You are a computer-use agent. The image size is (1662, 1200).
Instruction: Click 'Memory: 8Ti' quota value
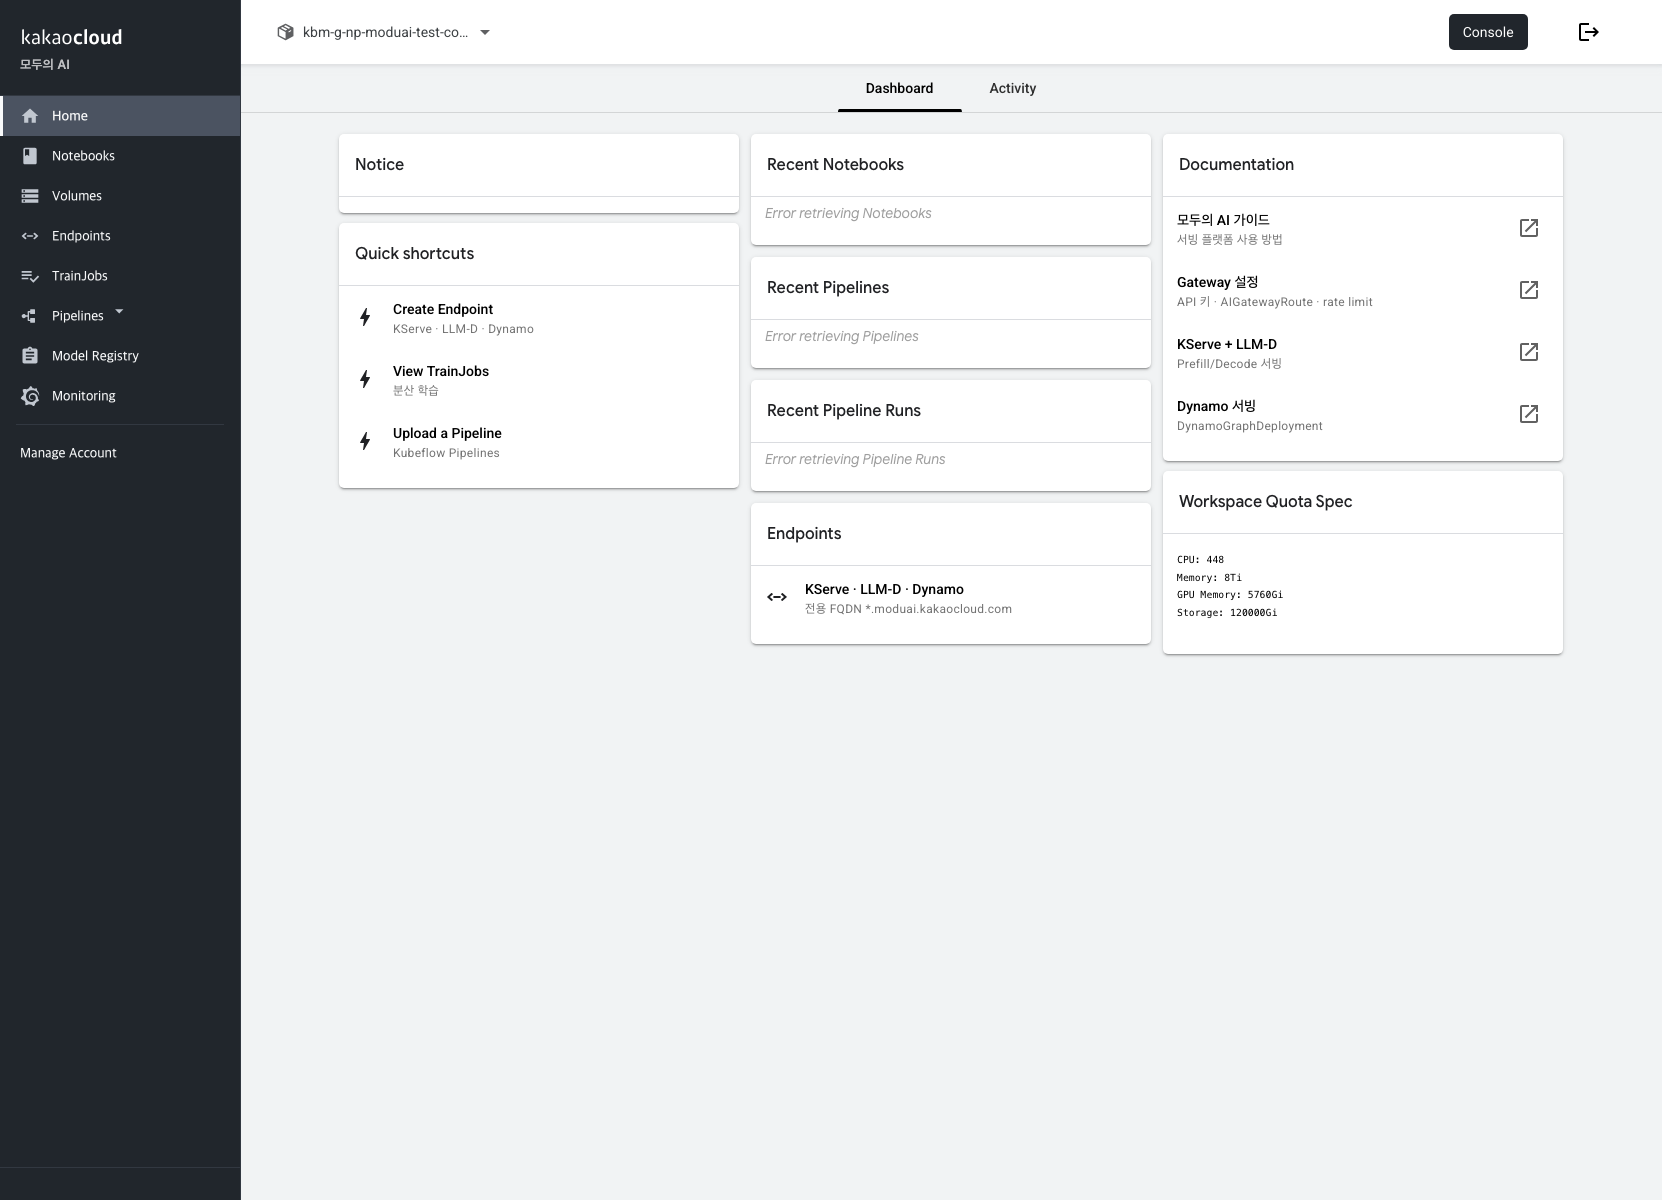click(x=1209, y=578)
